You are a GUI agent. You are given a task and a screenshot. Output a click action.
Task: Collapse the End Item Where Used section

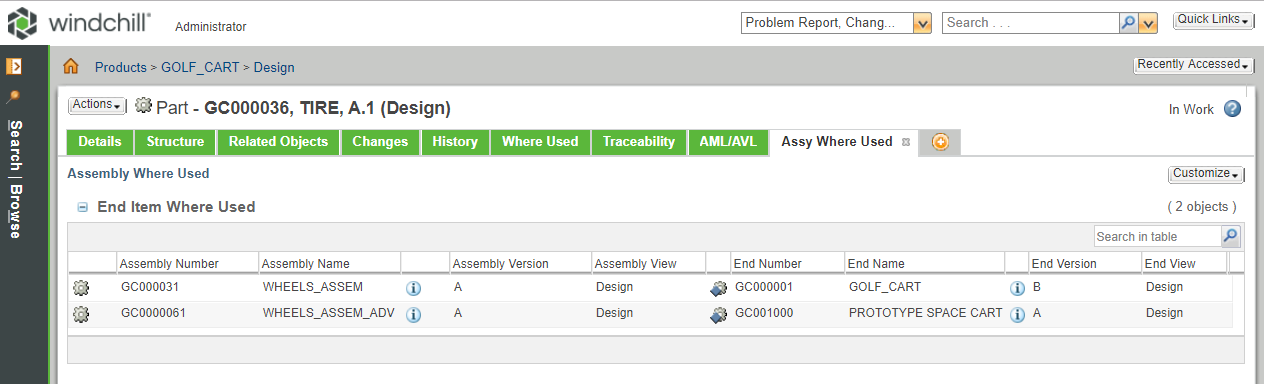click(83, 207)
